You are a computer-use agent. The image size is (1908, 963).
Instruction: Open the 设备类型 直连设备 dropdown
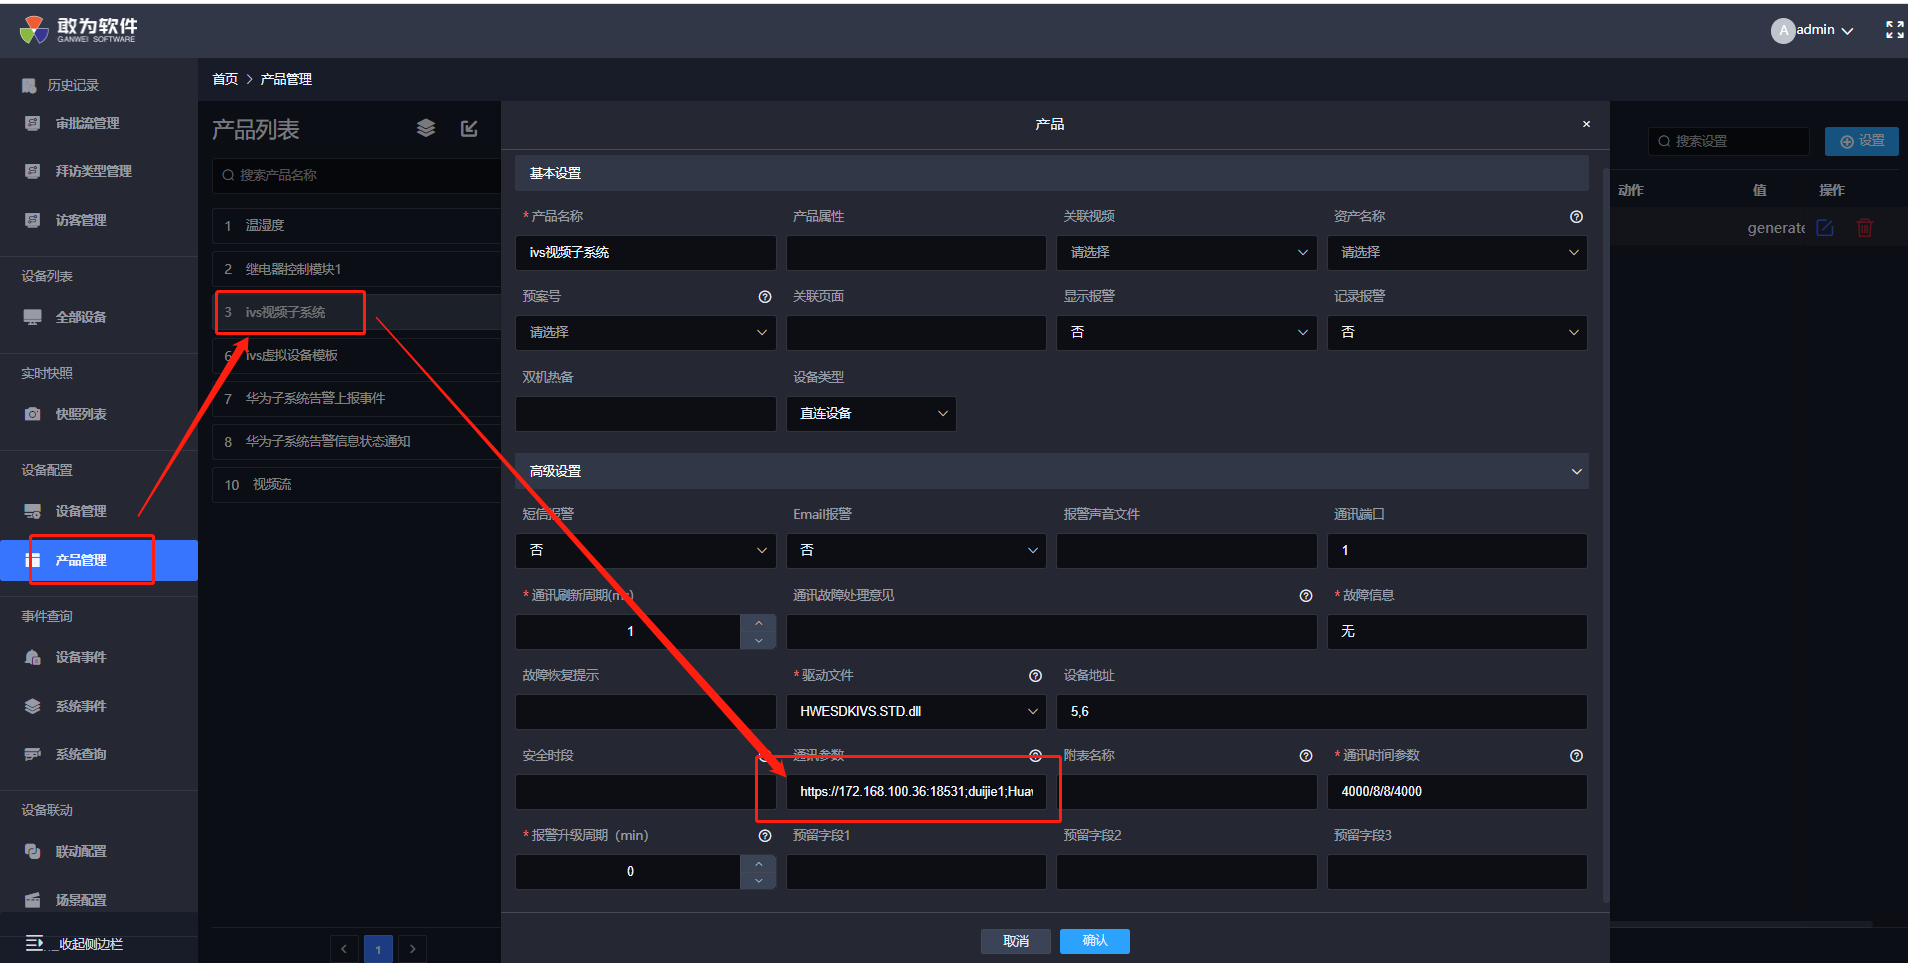pyautogui.click(x=871, y=414)
